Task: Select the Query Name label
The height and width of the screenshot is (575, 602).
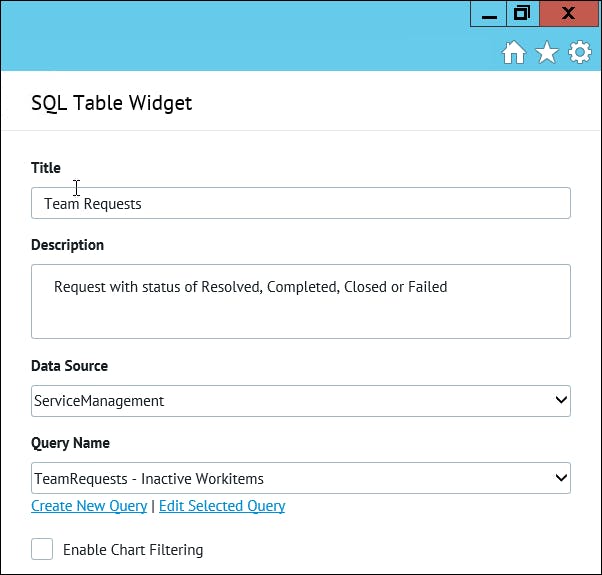Action: [x=71, y=443]
